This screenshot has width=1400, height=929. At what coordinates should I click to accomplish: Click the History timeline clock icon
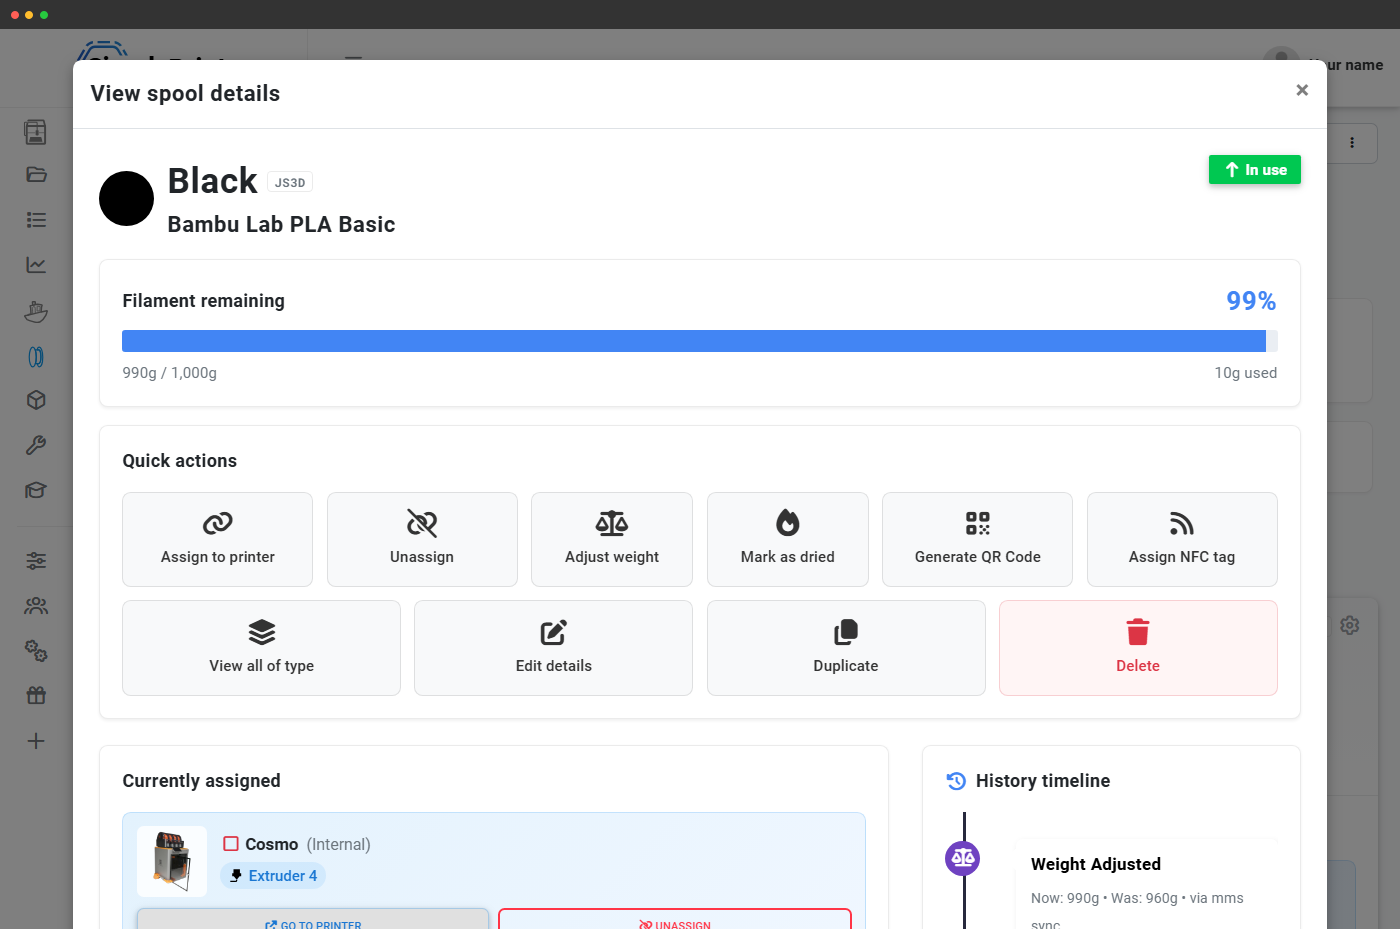[956, 781]
